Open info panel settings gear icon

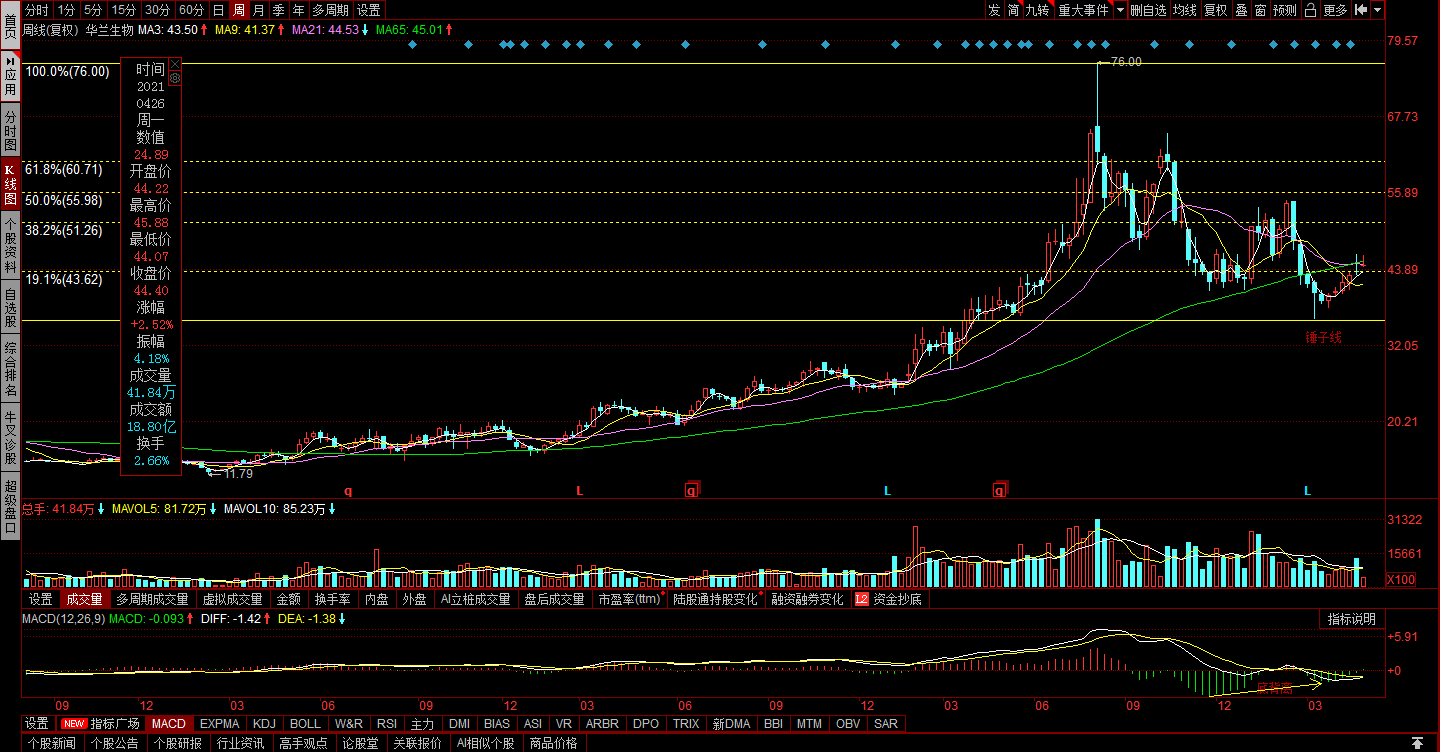coord(175,77)
